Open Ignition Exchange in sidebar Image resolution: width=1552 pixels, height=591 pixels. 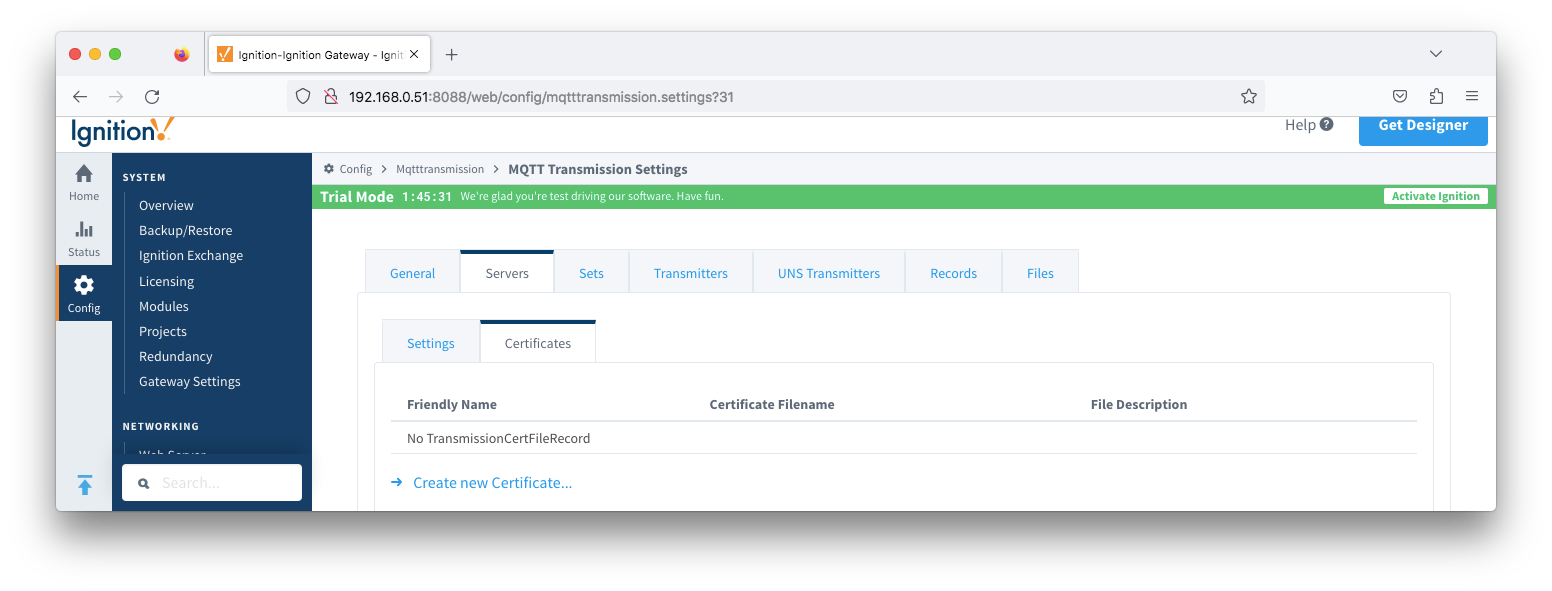point(191,255)
